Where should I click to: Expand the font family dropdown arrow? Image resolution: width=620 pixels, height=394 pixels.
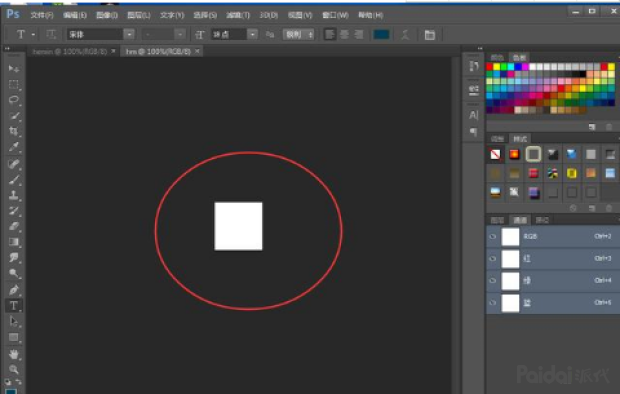pyautogui.click(x=129, y=34)
